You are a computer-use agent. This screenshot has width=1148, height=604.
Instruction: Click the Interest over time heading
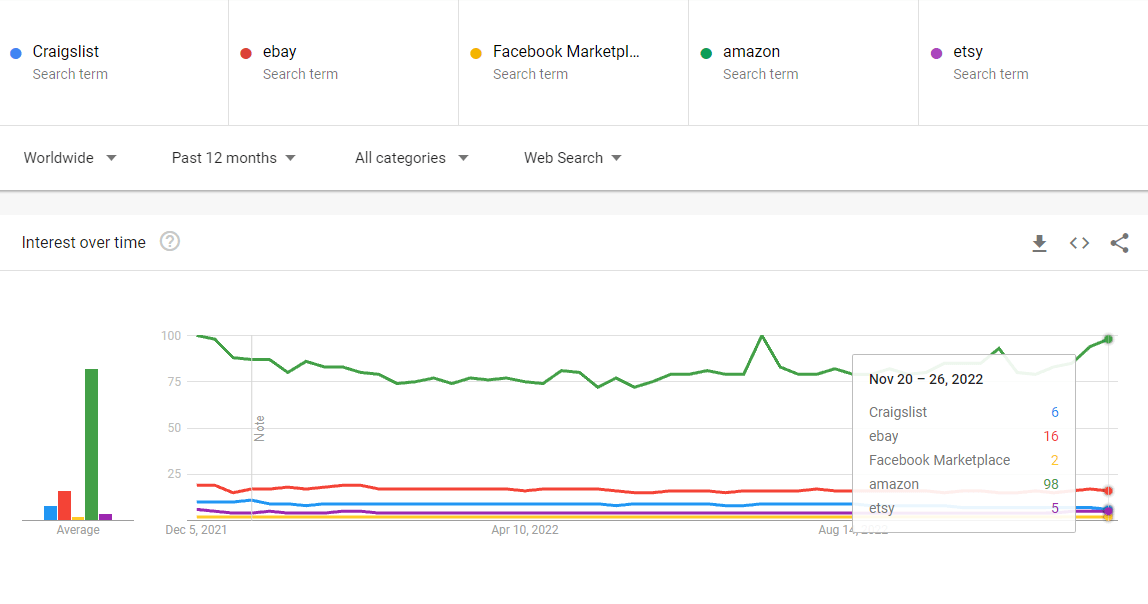[x=83, y=242]
